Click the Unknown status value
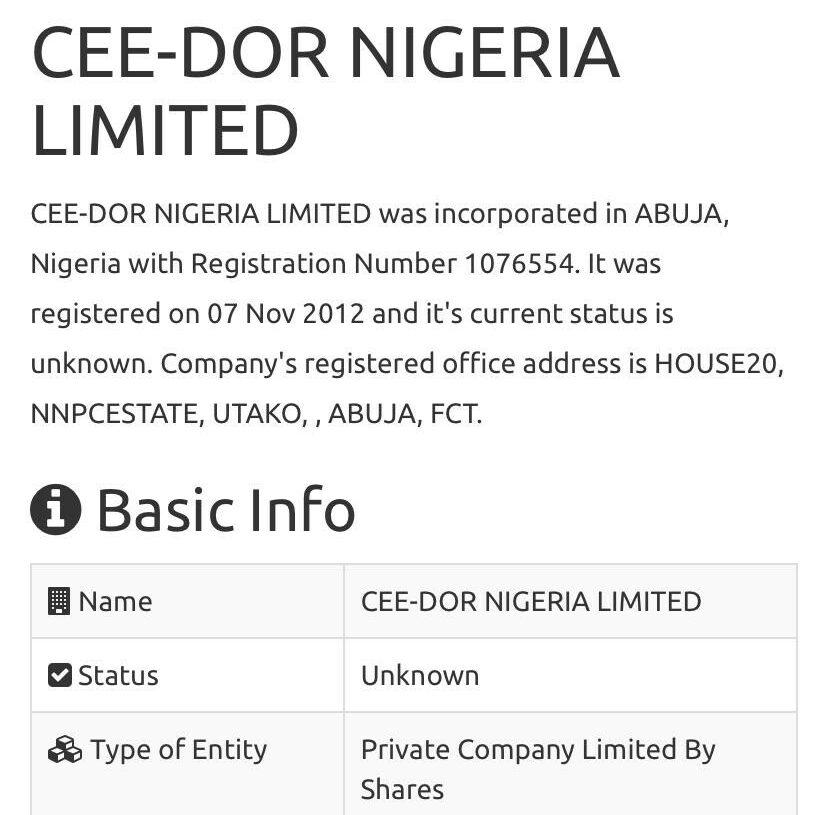Viewport: 828px width, 815px height. (420, 676)
